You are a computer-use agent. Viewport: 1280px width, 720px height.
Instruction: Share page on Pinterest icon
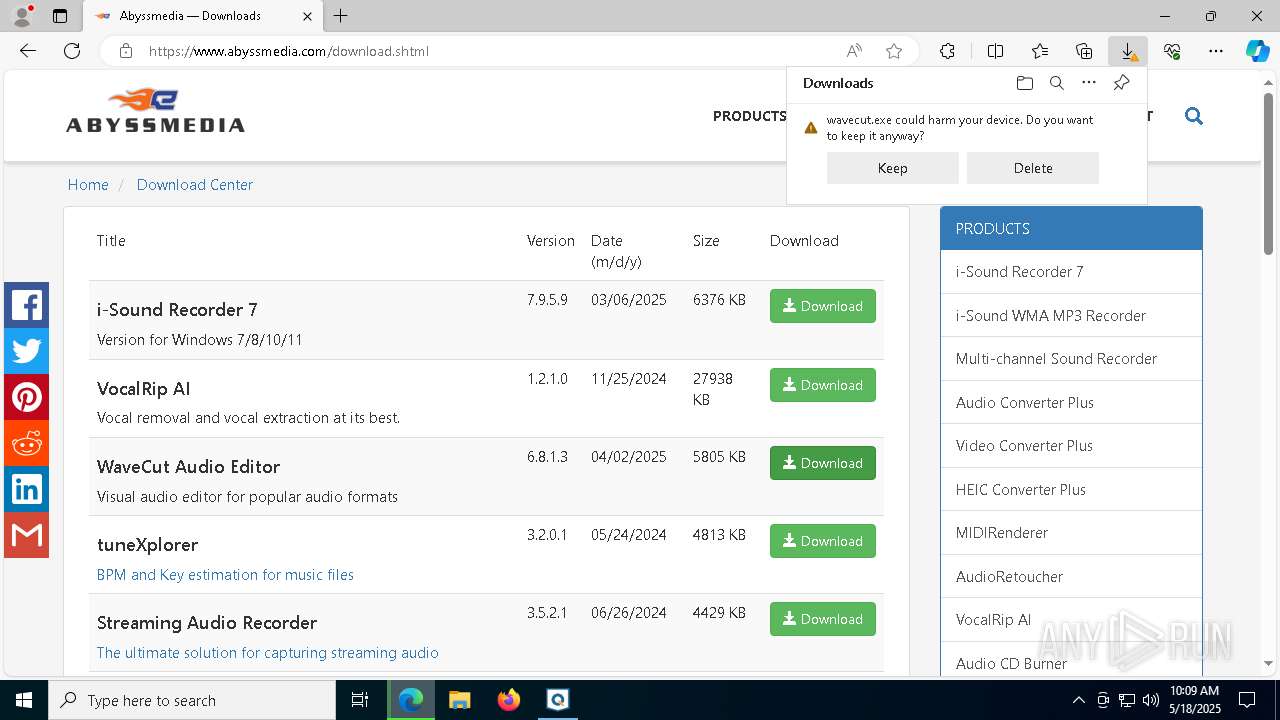(26, 398)
